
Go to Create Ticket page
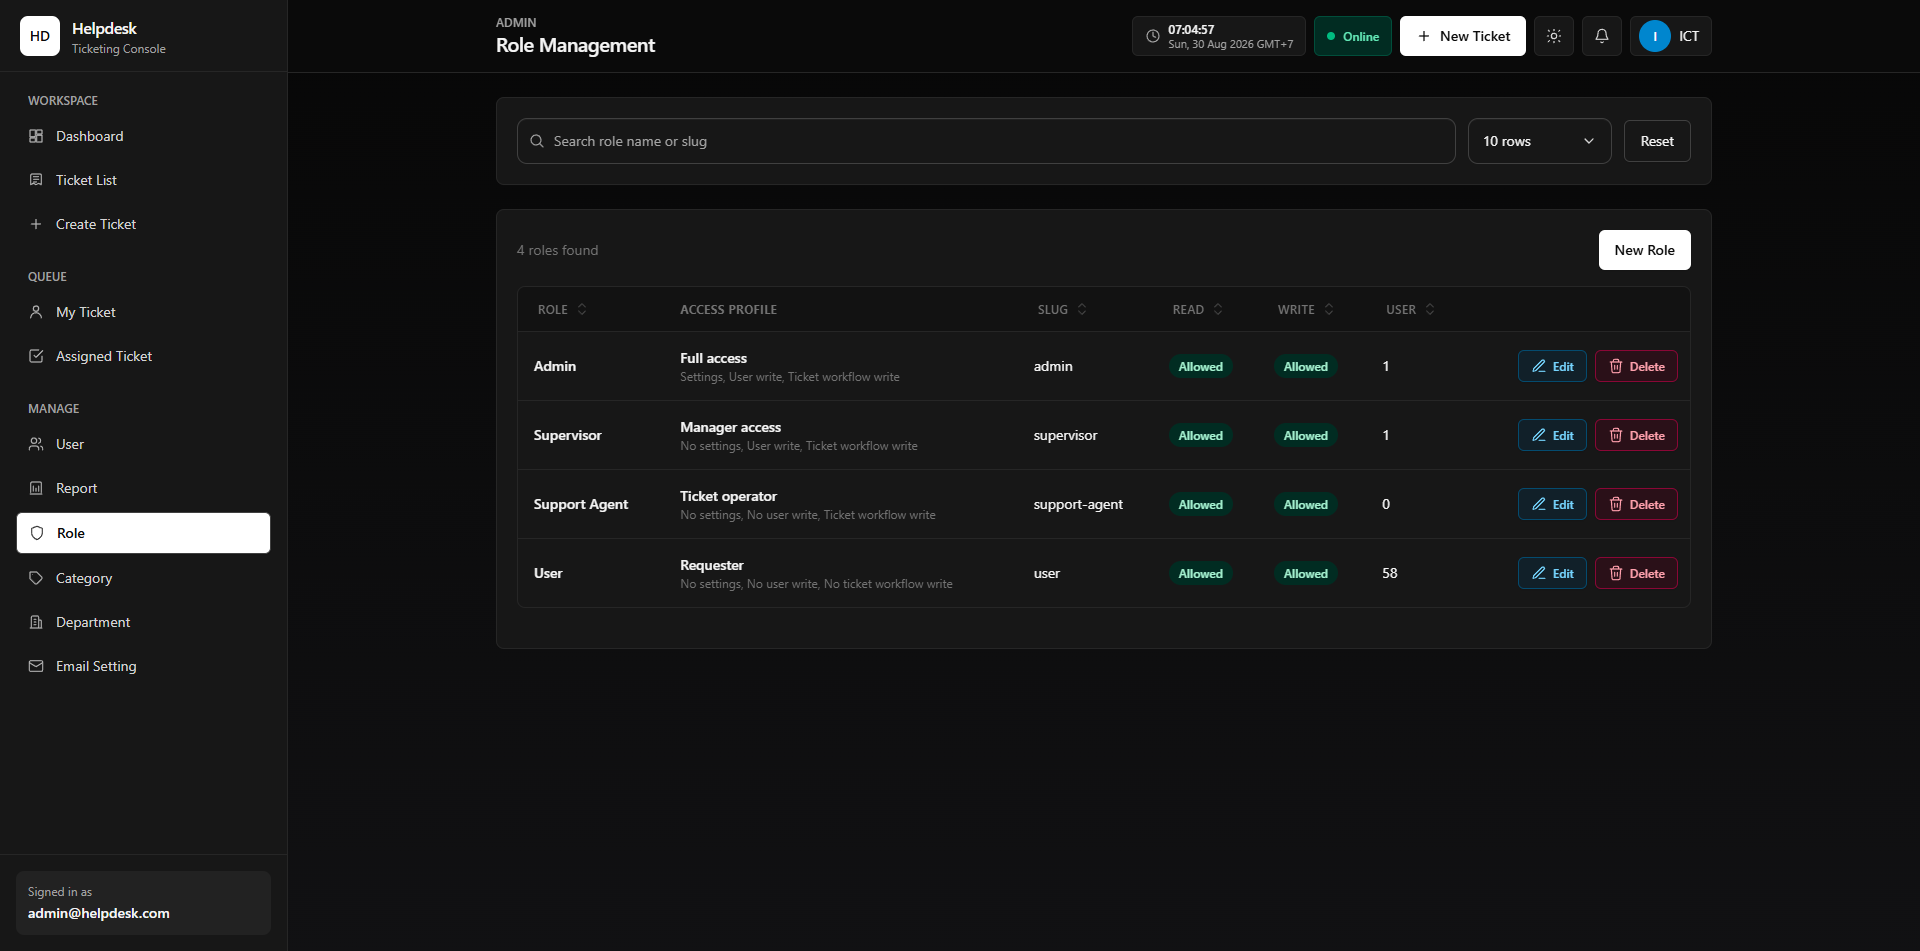tap(143, 224)
